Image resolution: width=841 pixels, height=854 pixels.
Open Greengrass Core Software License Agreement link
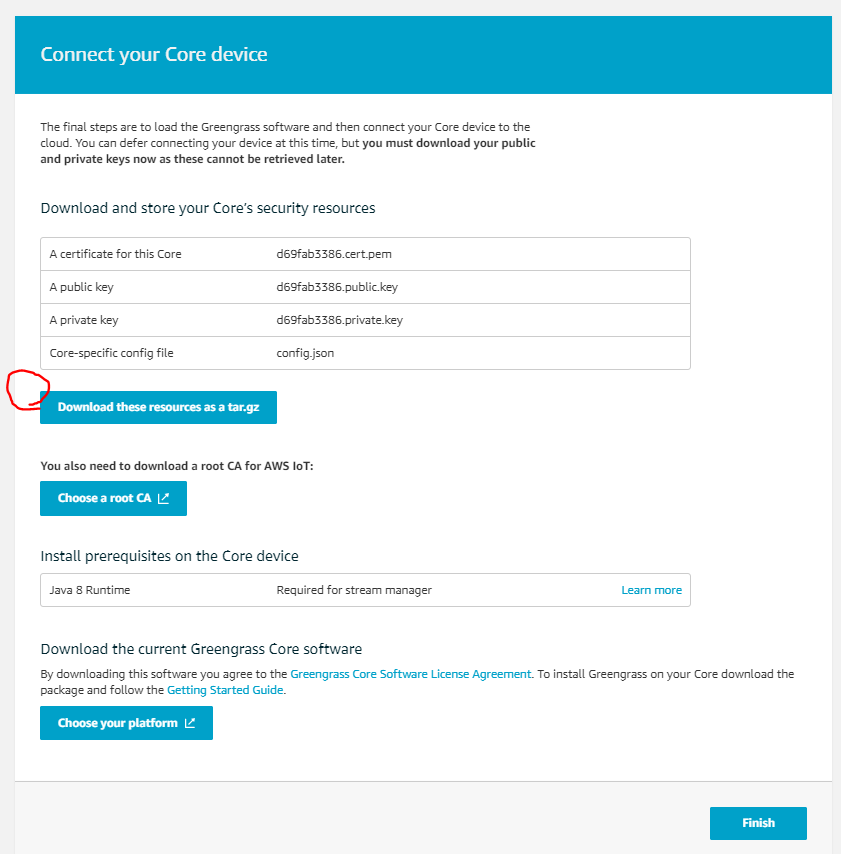click(411, 674)
